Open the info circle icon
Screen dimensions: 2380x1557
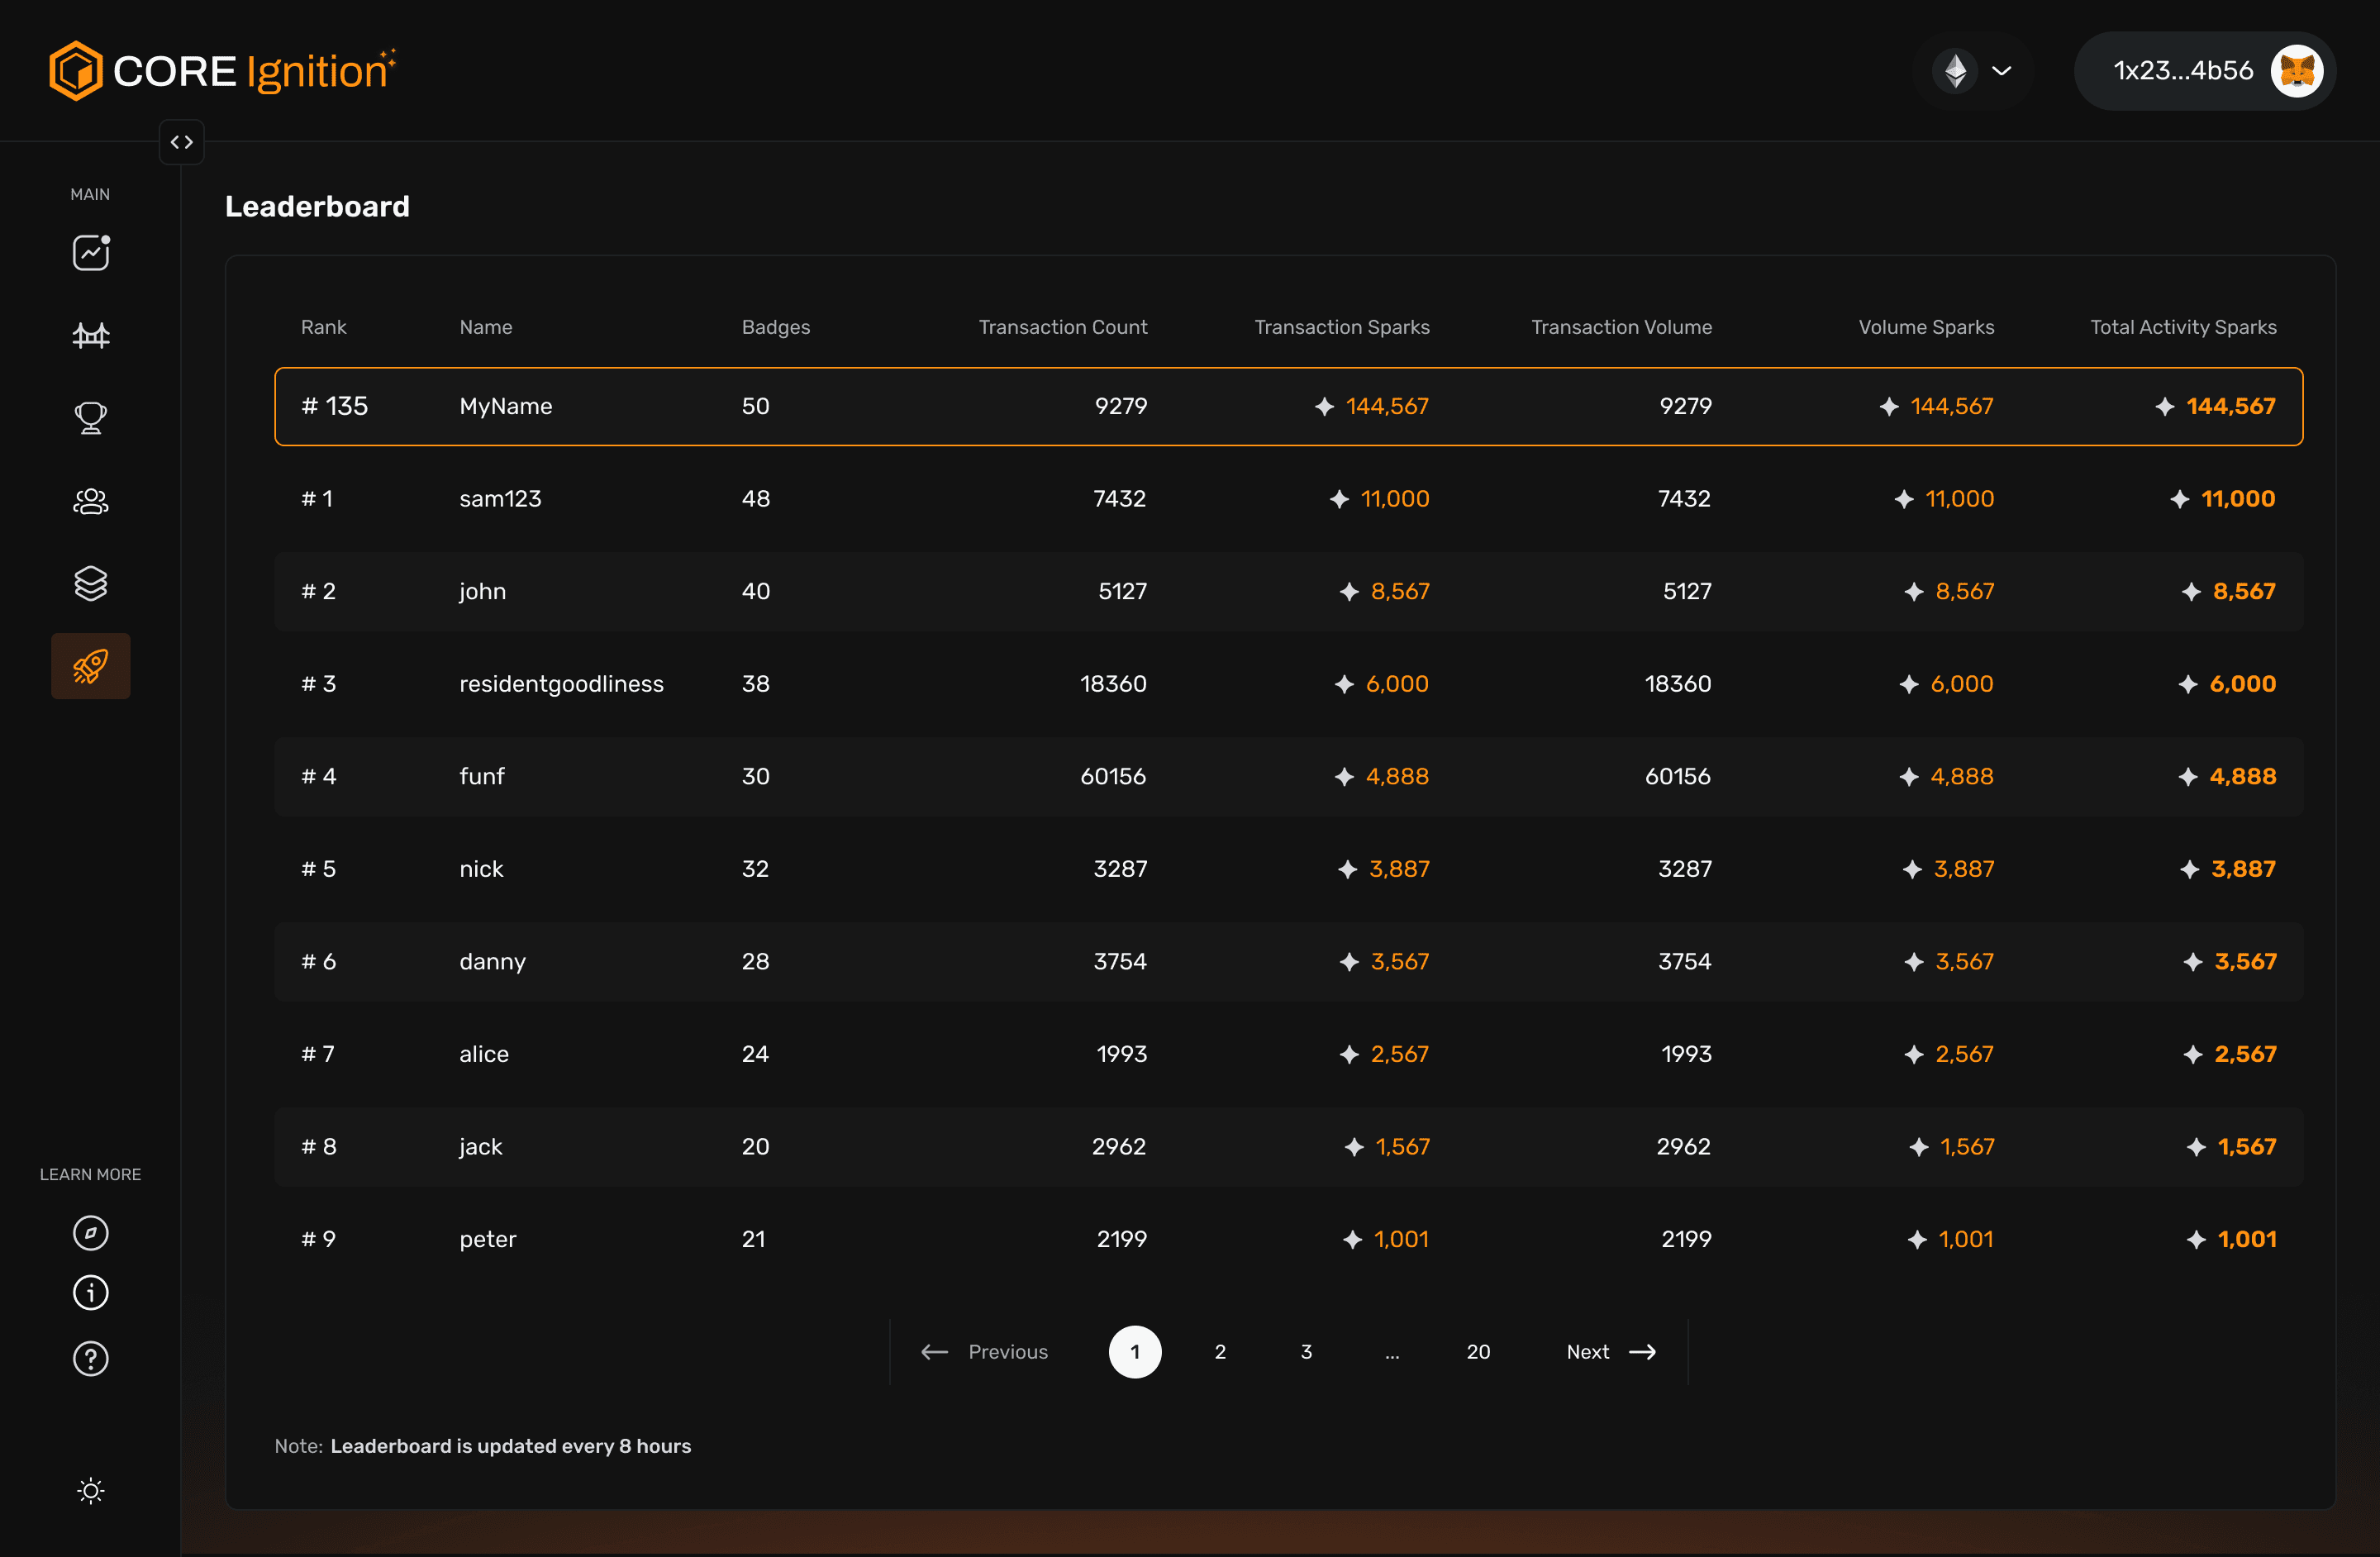click(91, 1293)
